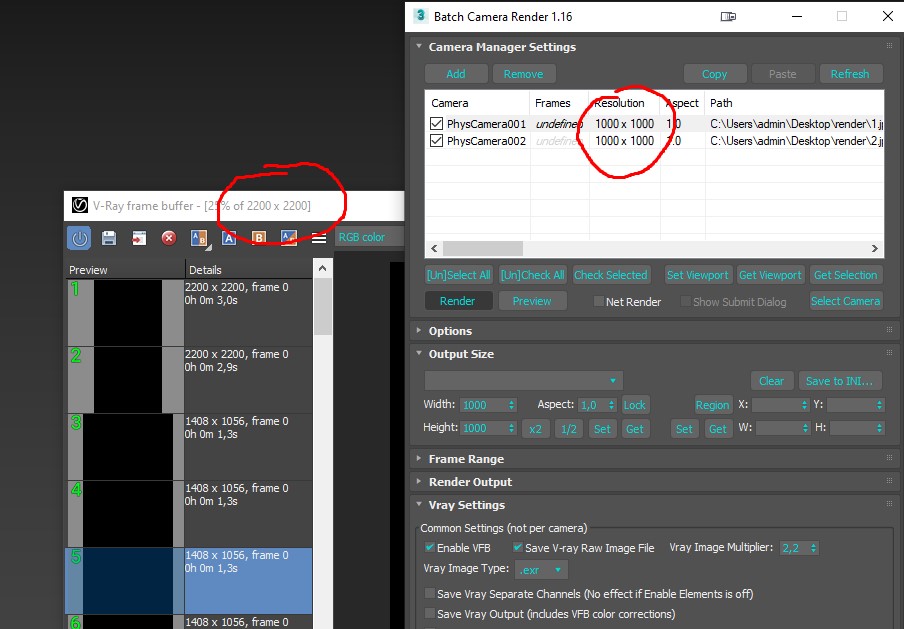Enable the Net Render checkbox
904x629 pixels.
[599, 302]
